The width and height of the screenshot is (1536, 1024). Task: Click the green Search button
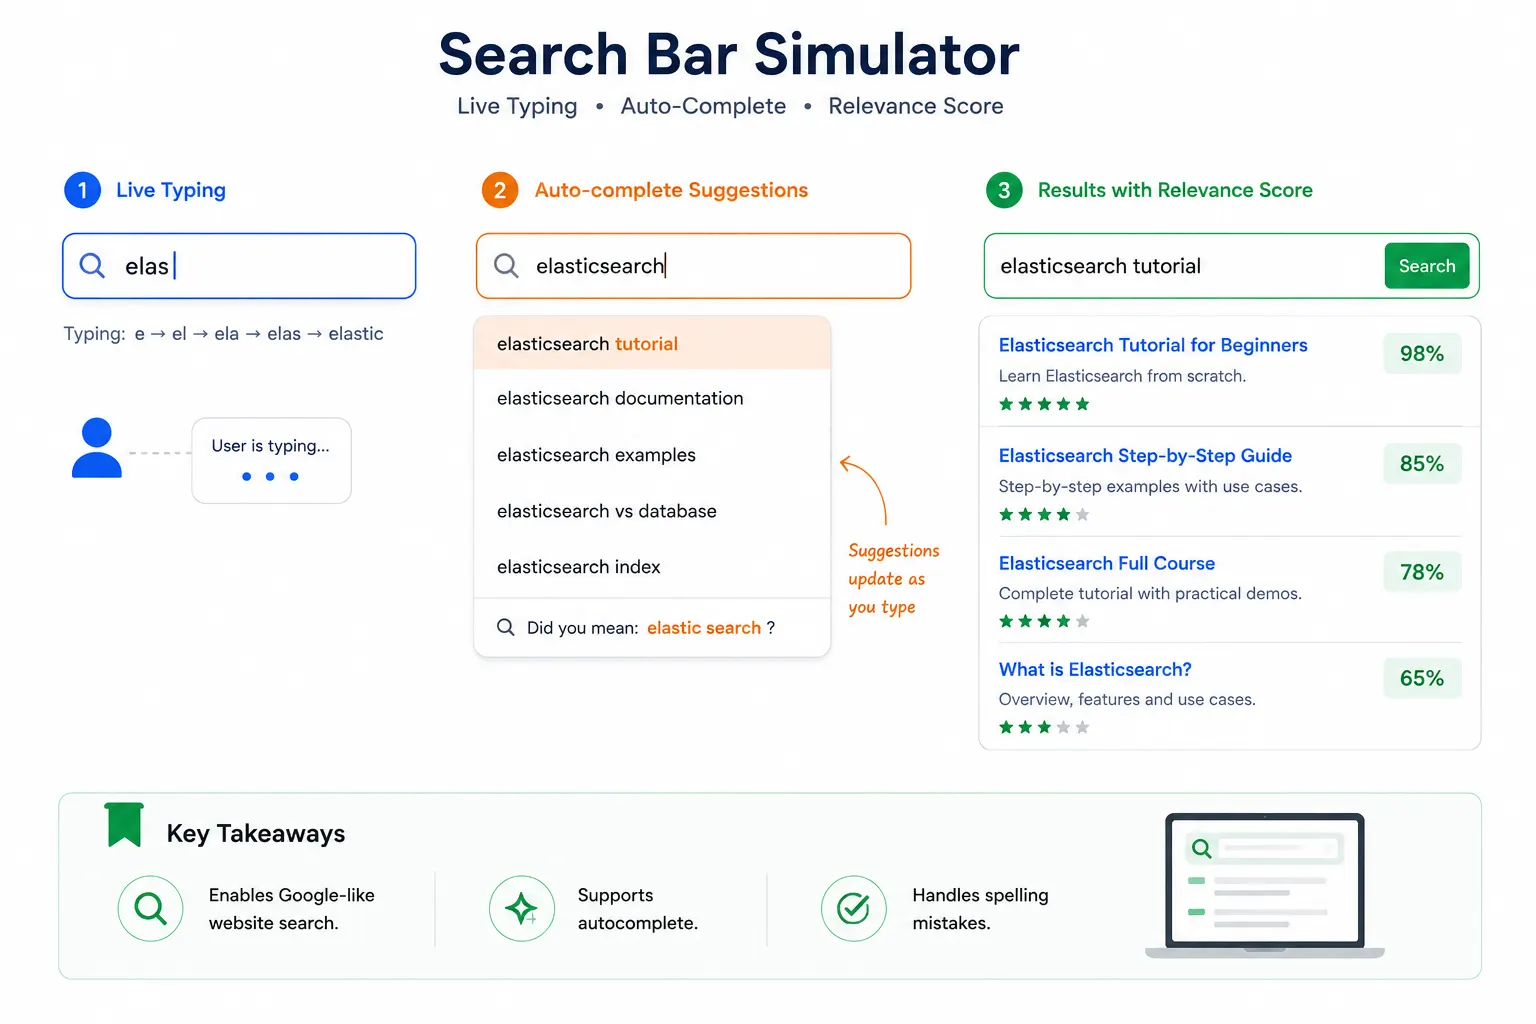(x=1427, y=266)
